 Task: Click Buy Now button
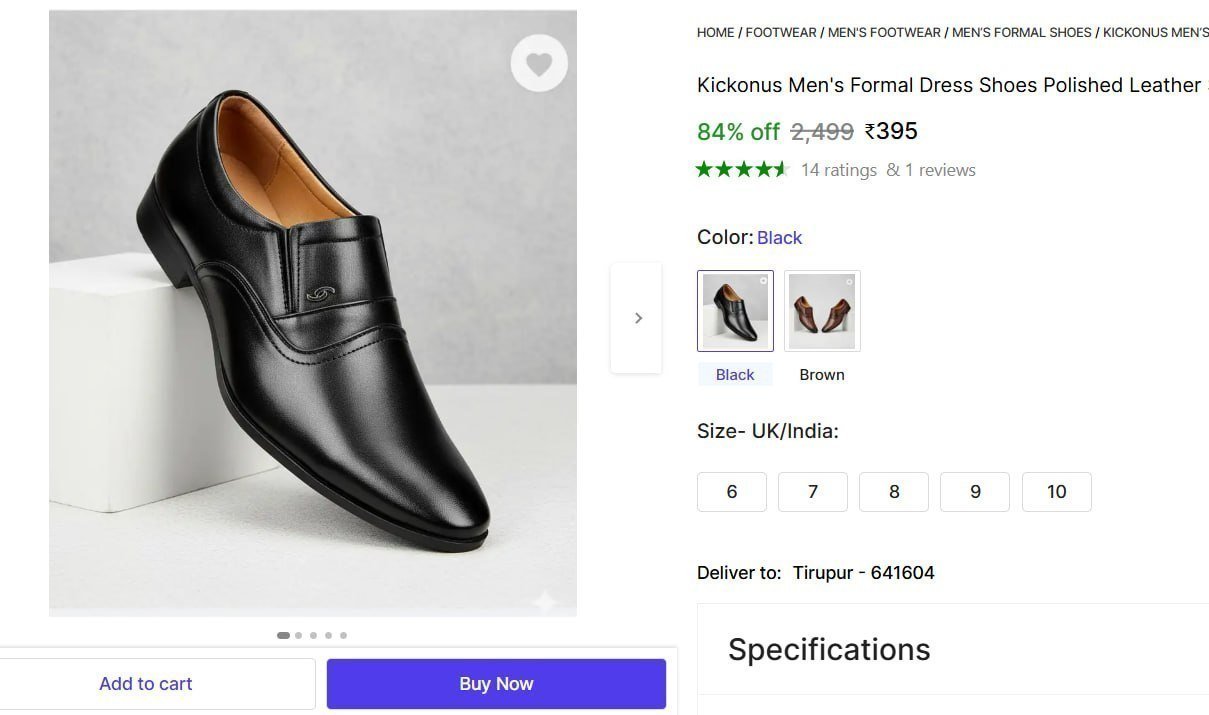(x=496, y=684)
